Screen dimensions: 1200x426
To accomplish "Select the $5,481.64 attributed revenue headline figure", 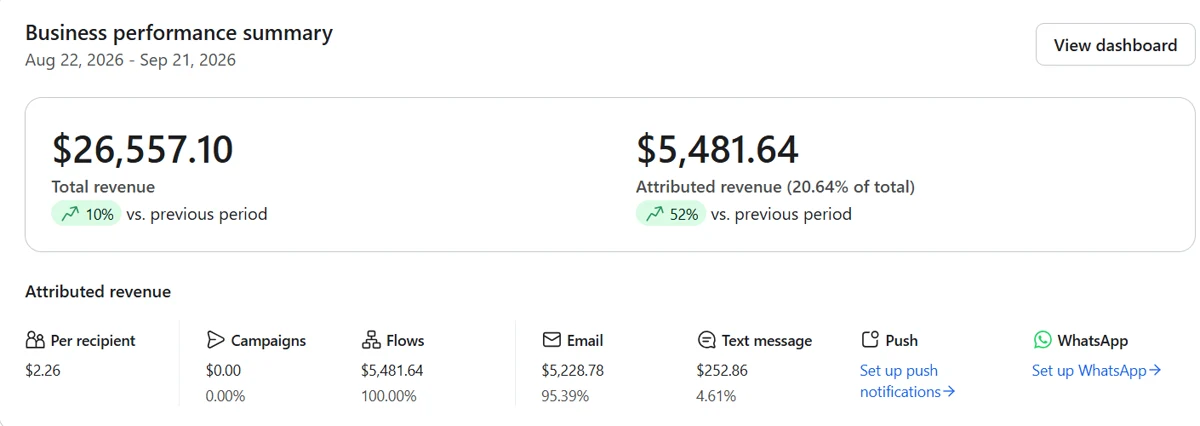I will click(x=717, y=149).
